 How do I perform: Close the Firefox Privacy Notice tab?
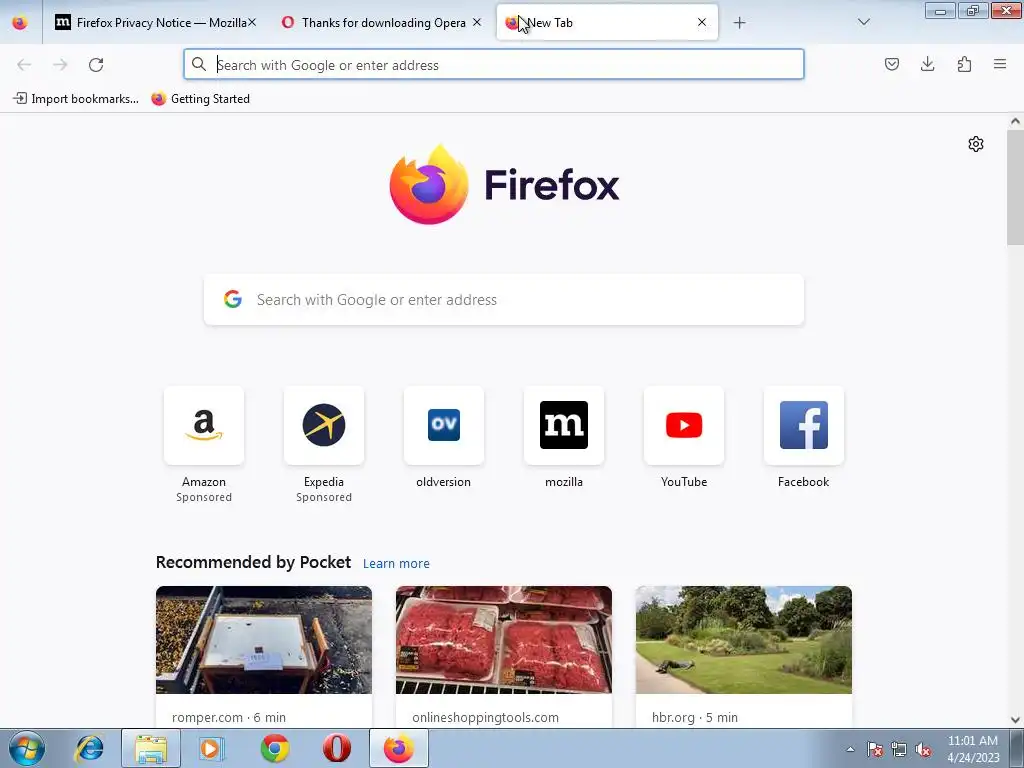(252, 22)
